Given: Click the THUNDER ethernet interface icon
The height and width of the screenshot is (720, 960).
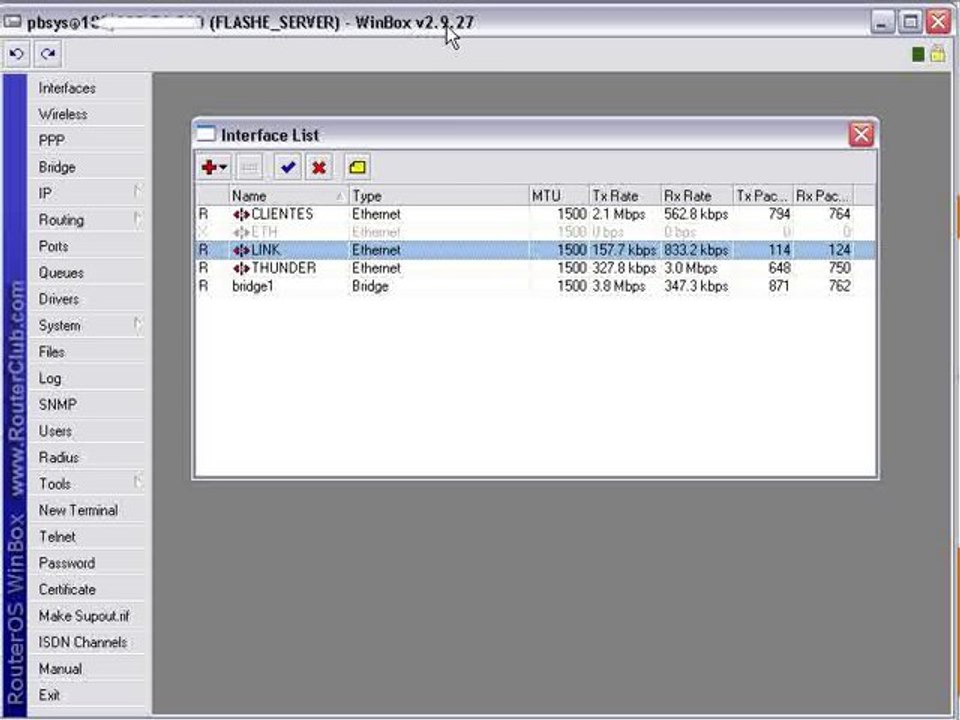Looking at the screenshot, I should [x=241, y=268].
